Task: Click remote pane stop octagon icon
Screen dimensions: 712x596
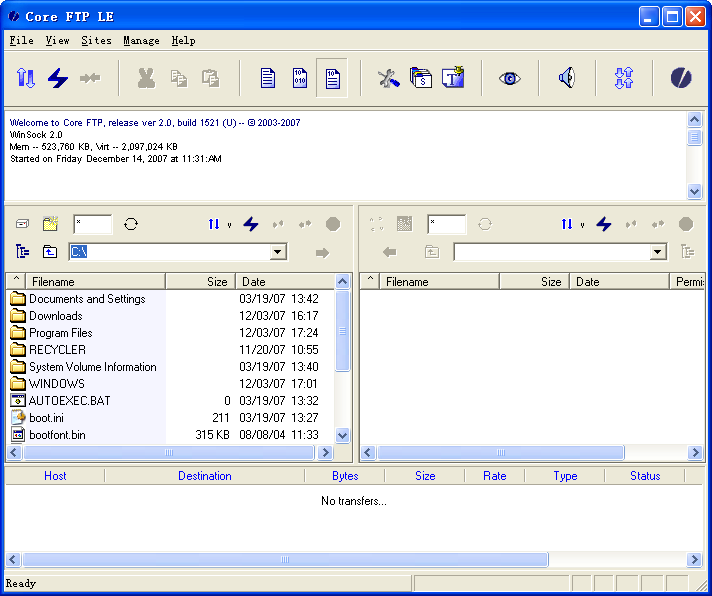Action: click(x=686, y=224)
